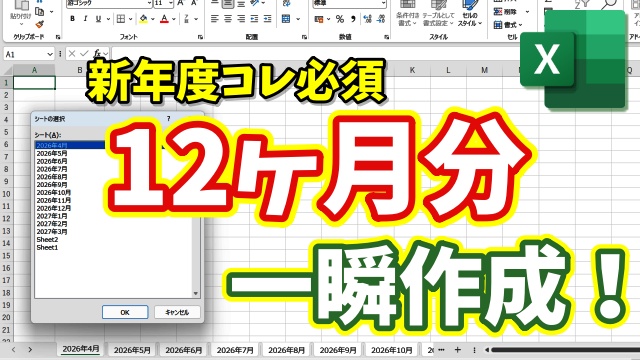Expand the Name Box dropdown arrow
Image resolution: width=640 pixels, height=360 pixels.
coord(50,54)
